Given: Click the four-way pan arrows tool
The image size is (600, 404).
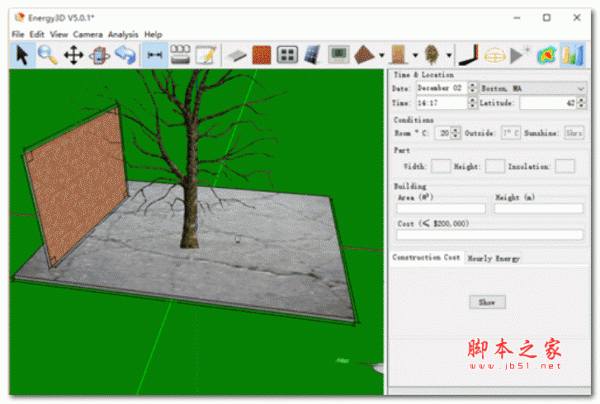Looking at the screenshot, I should [x=73, y=54].
